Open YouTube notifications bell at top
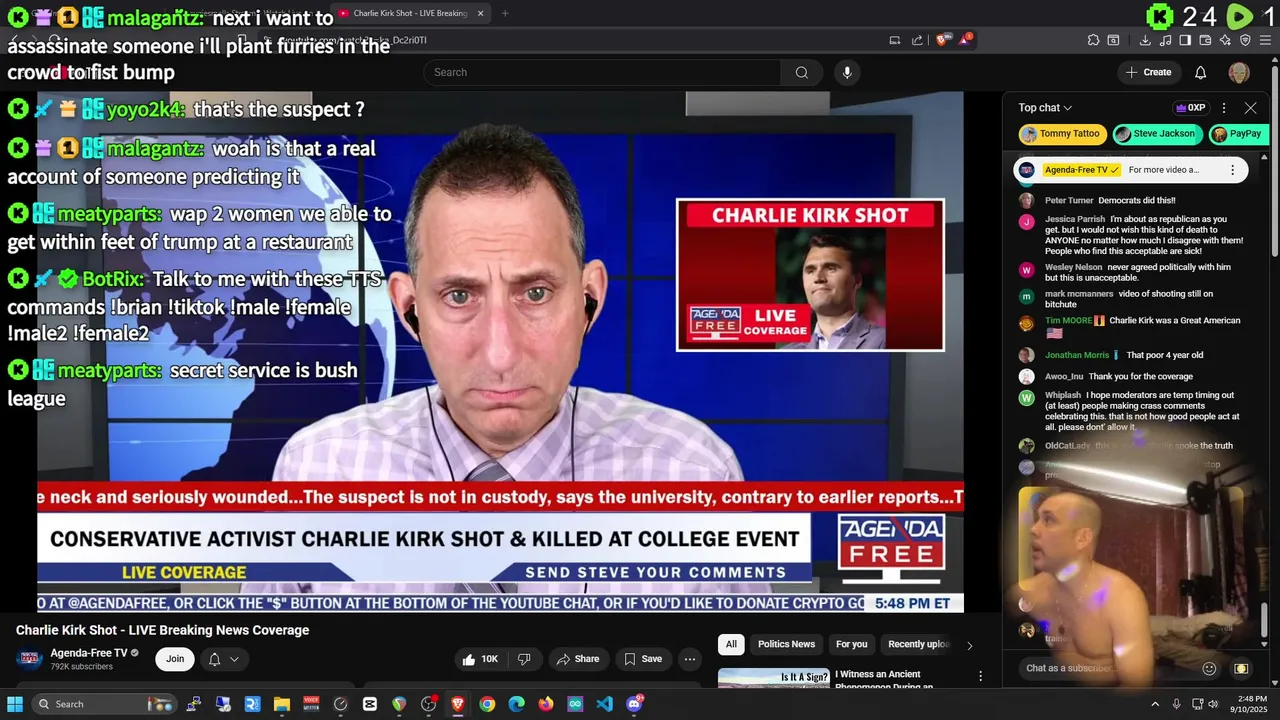 click(x=1200, y=72)
